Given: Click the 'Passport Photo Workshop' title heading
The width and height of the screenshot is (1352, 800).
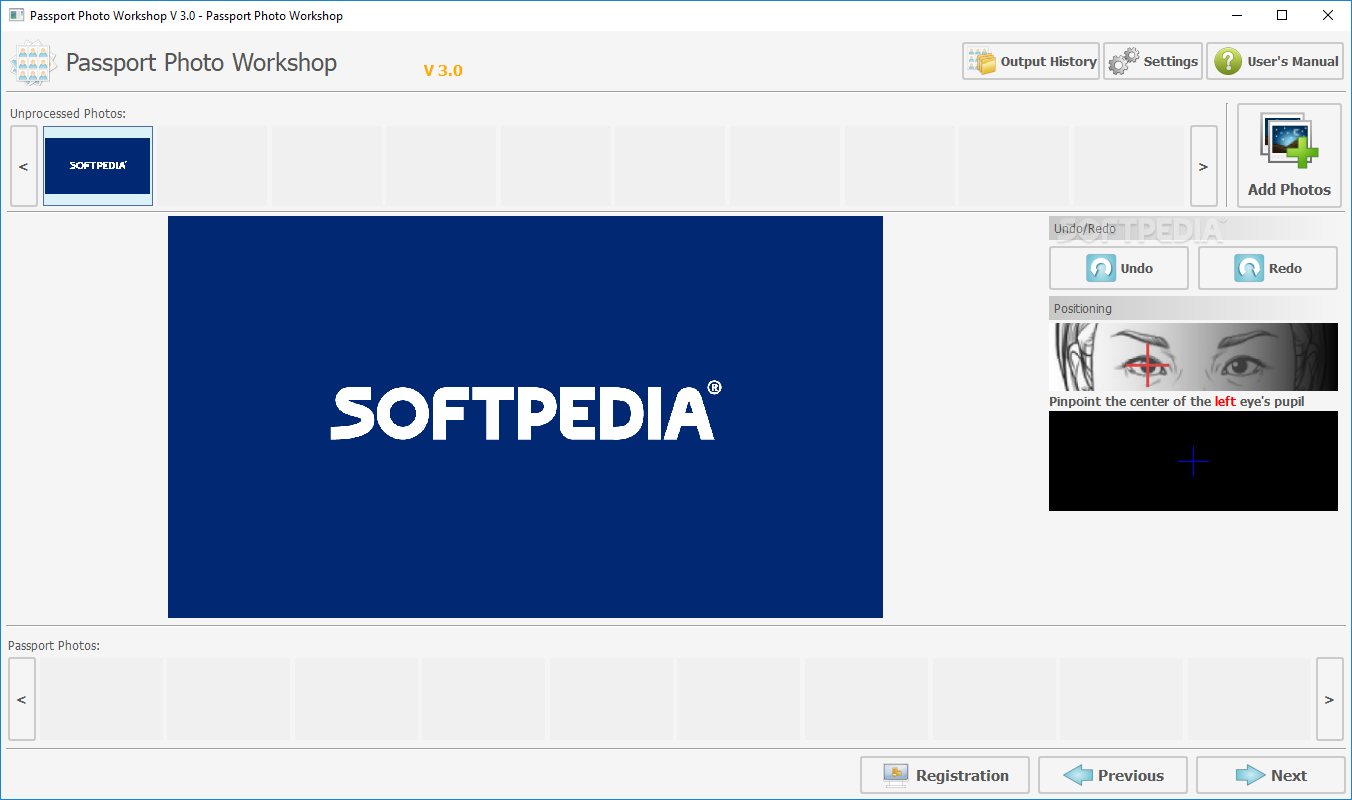Looking at the screenshot, I should click(201, 62).
